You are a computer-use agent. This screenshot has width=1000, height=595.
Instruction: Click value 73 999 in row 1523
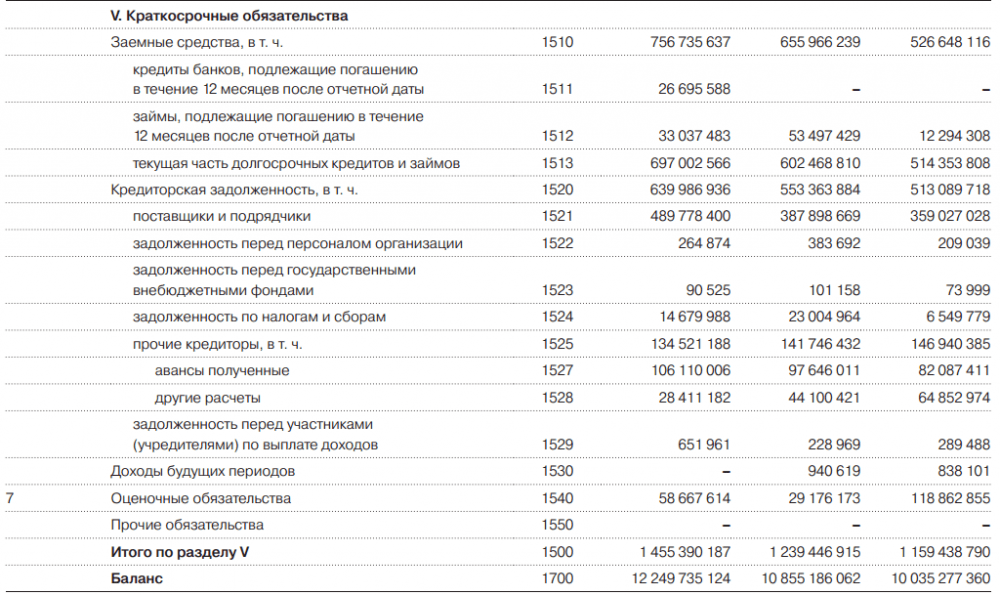click(x=967, y=290)
